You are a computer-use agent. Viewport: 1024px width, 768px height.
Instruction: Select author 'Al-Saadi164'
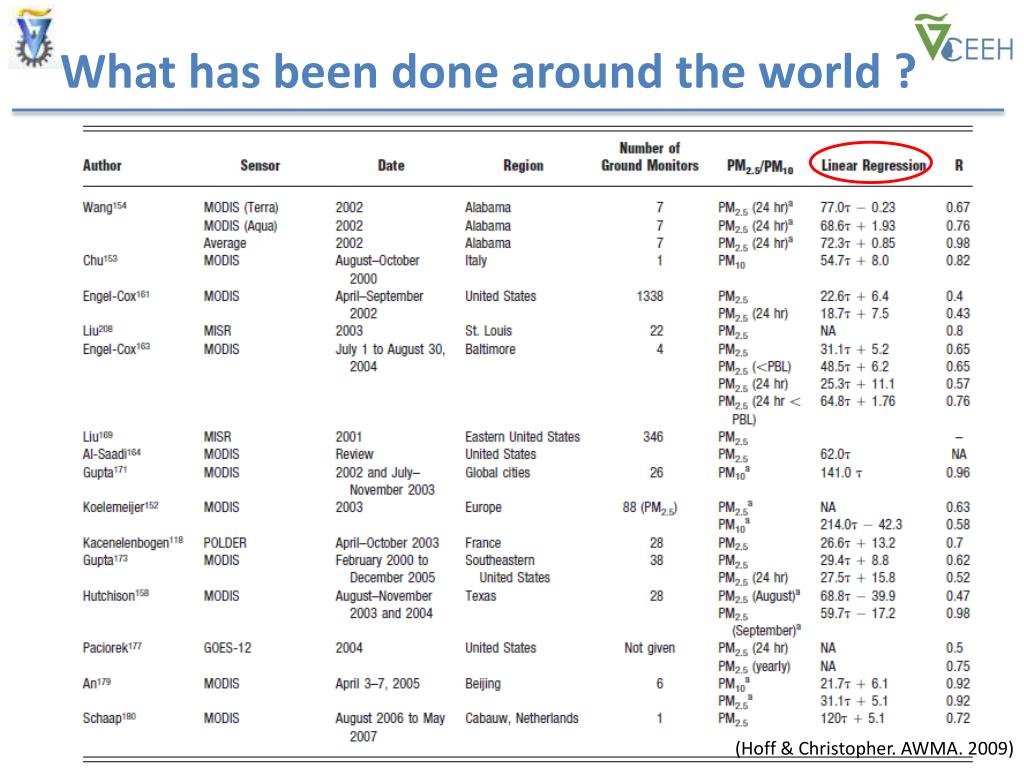pyautogui.click(x=112, y=454)
